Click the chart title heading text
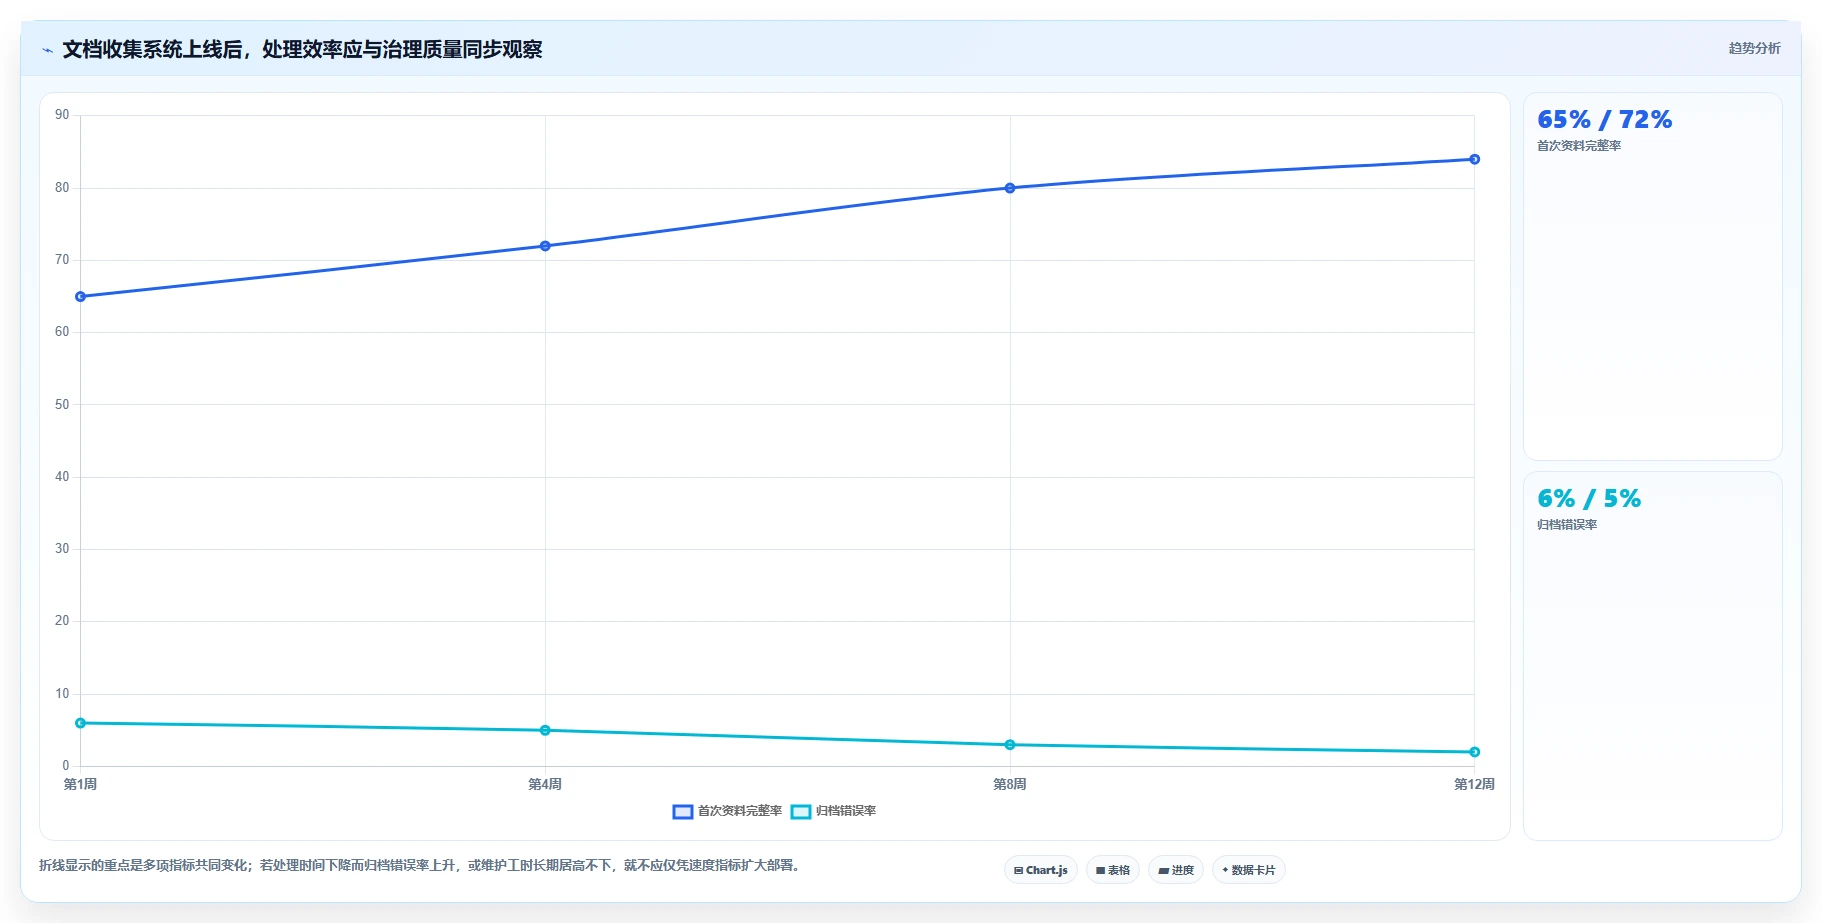The height and width of the screenshot is (923, 1822). coord(302,50)
